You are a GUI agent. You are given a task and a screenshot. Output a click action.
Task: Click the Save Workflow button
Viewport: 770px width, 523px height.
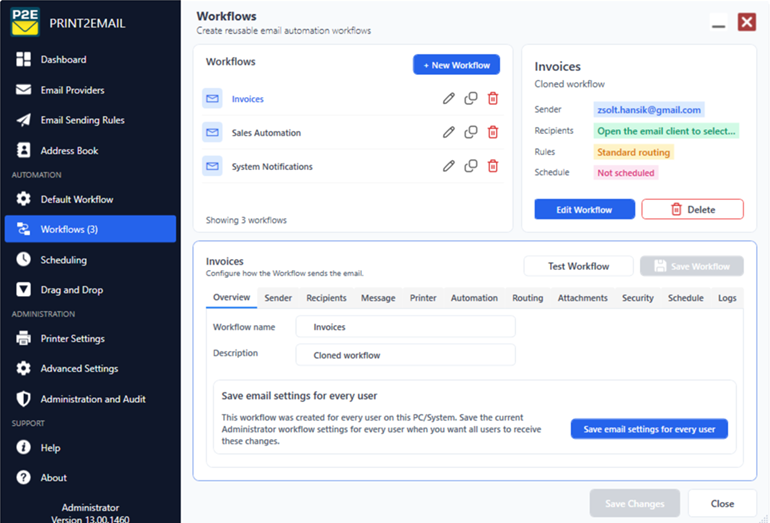tap(691, 266)
